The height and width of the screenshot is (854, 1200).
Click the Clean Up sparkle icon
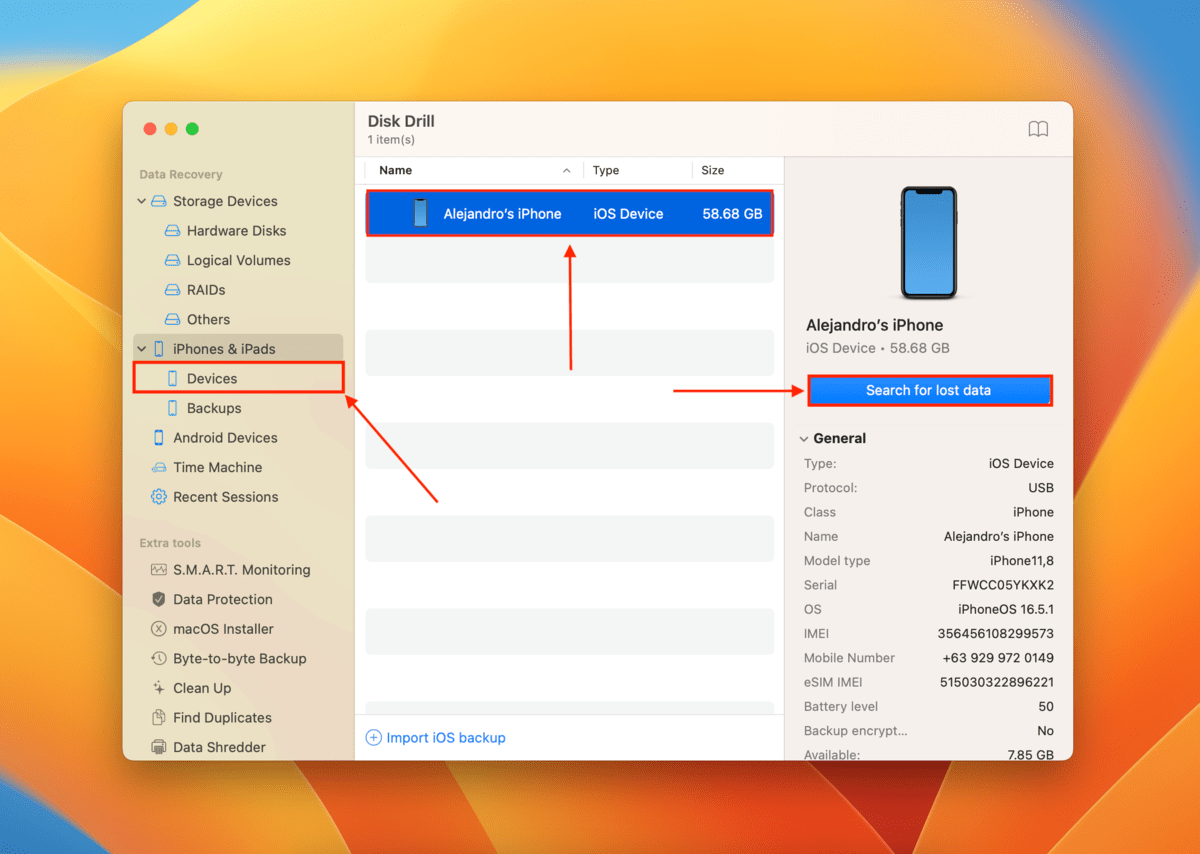click(159, 688)
